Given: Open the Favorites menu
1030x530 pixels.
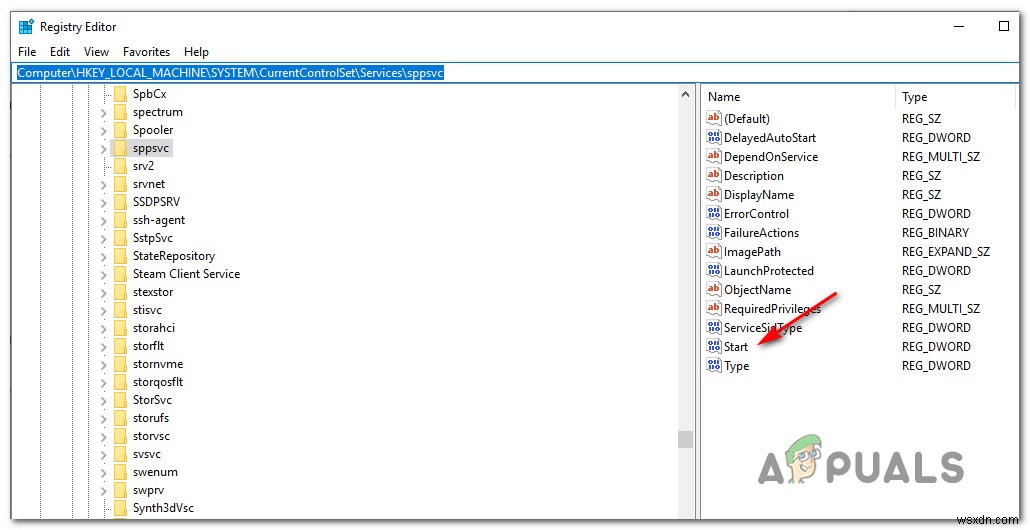Looking at the screenshot, I should point(146,52).
